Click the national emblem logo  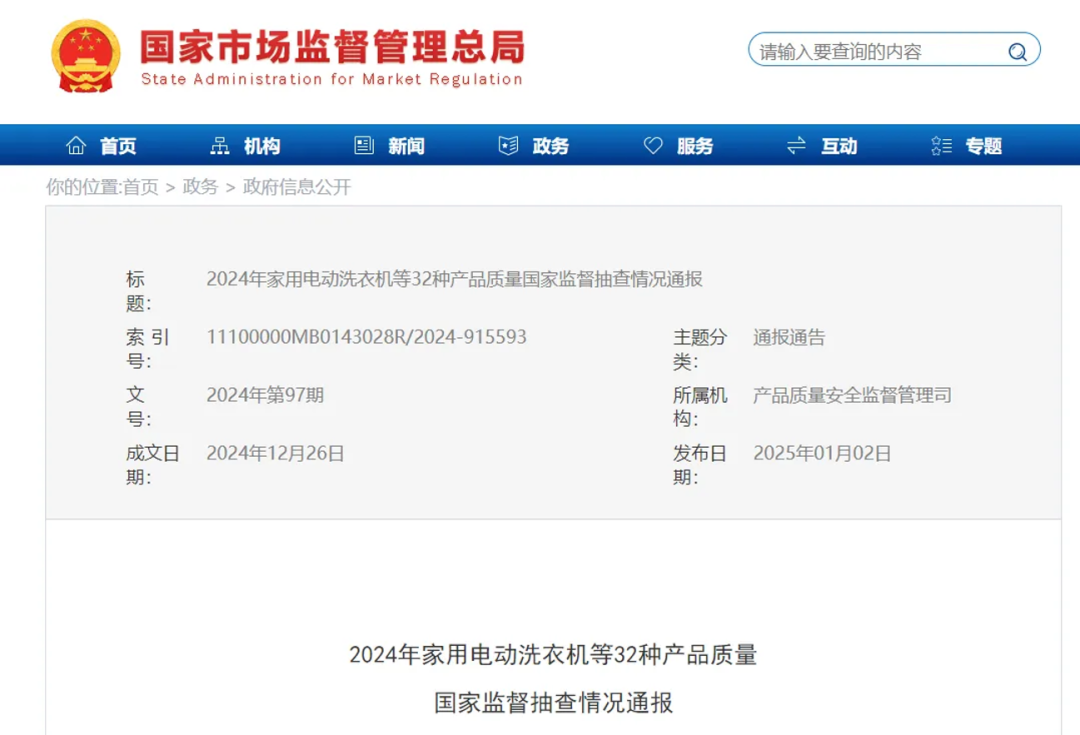(x=86, y=56)
